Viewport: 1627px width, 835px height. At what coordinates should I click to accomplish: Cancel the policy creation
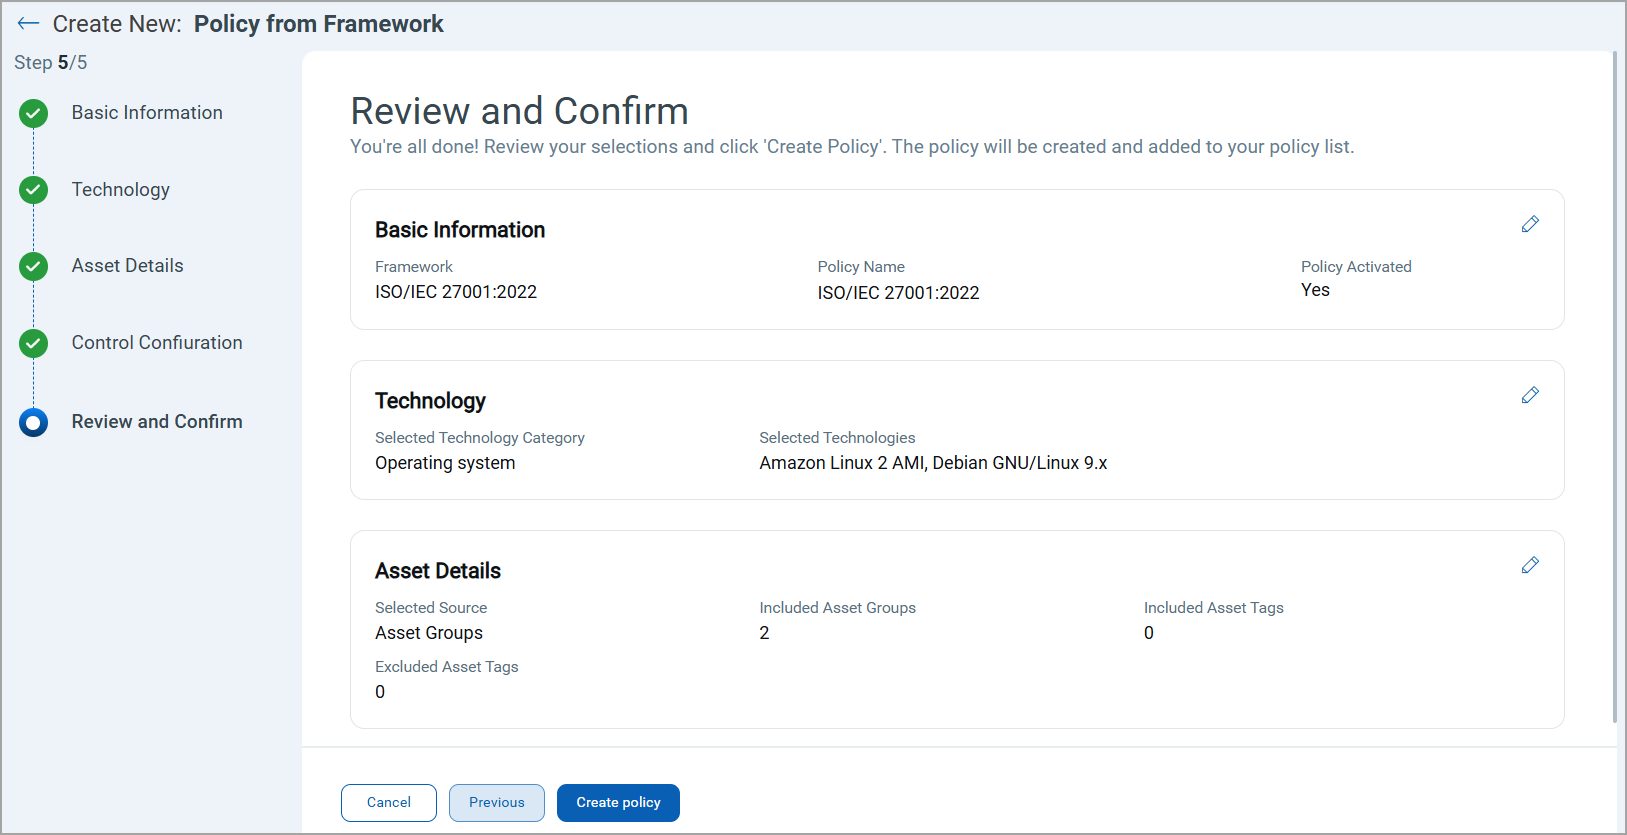click(x=388, y=803)
